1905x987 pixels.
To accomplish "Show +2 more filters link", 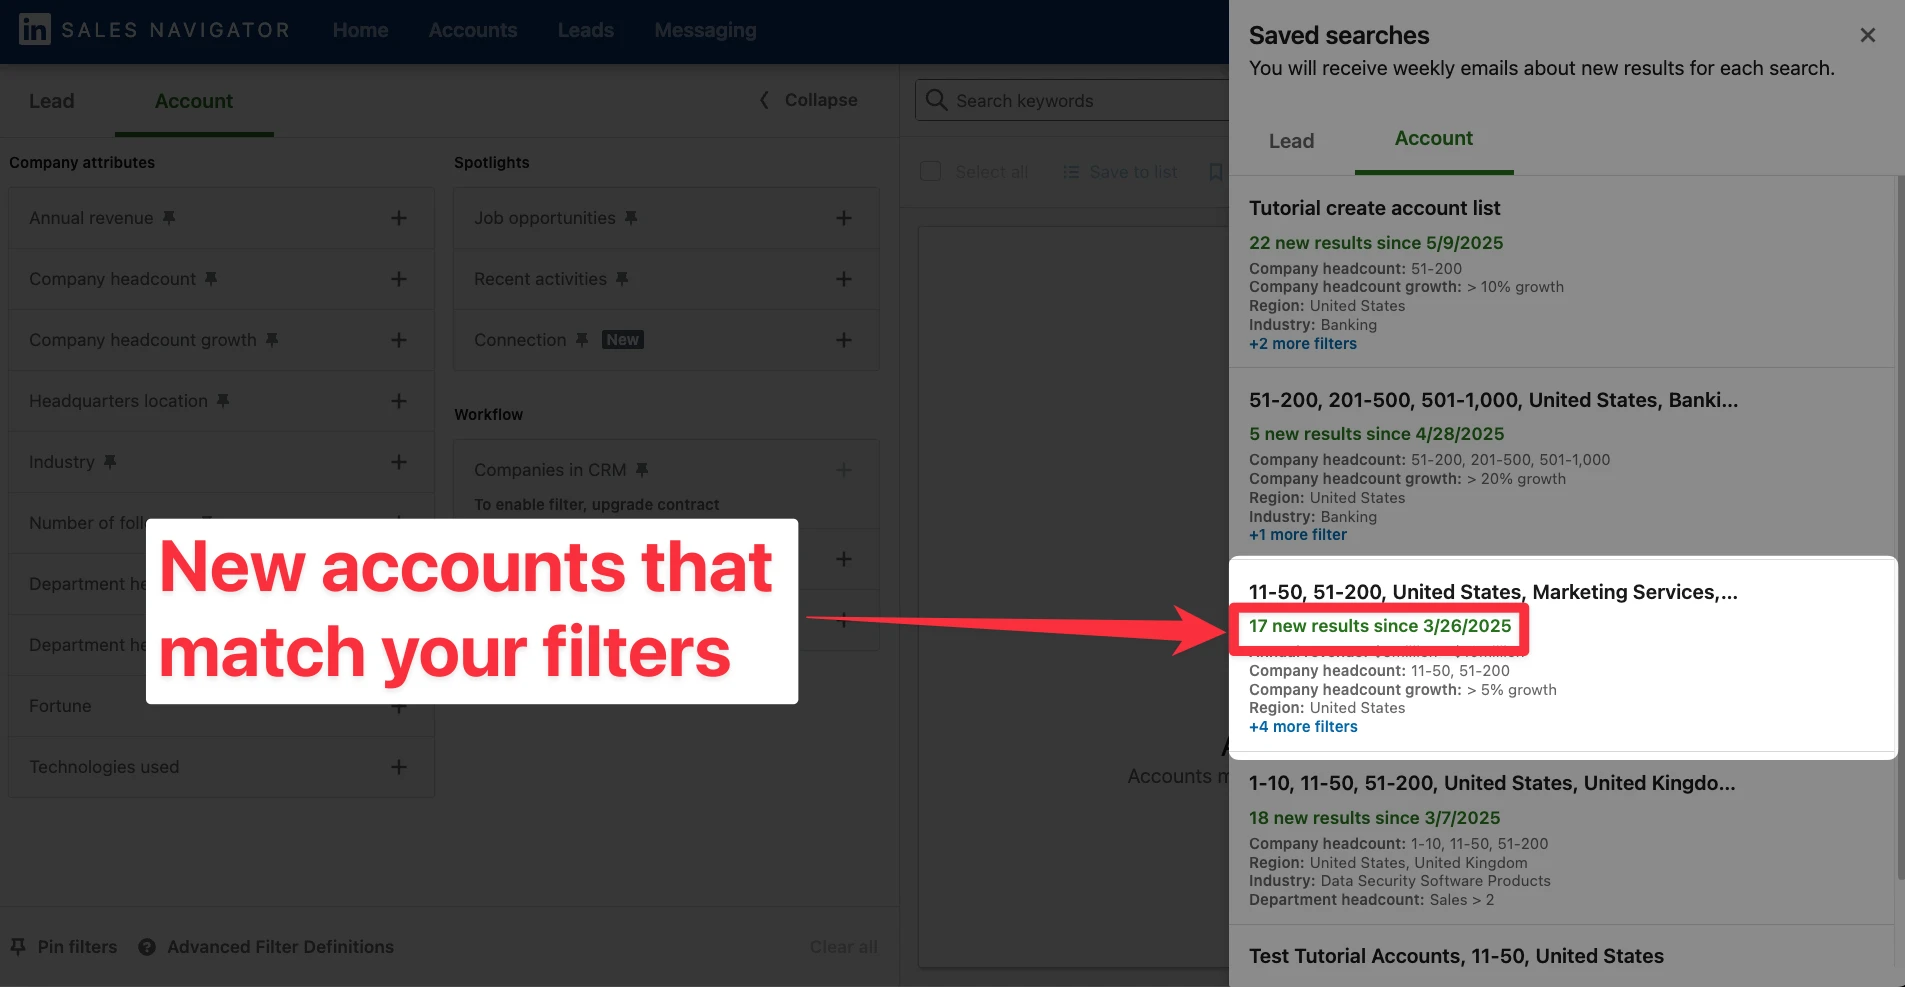I will click(1303, 344).
